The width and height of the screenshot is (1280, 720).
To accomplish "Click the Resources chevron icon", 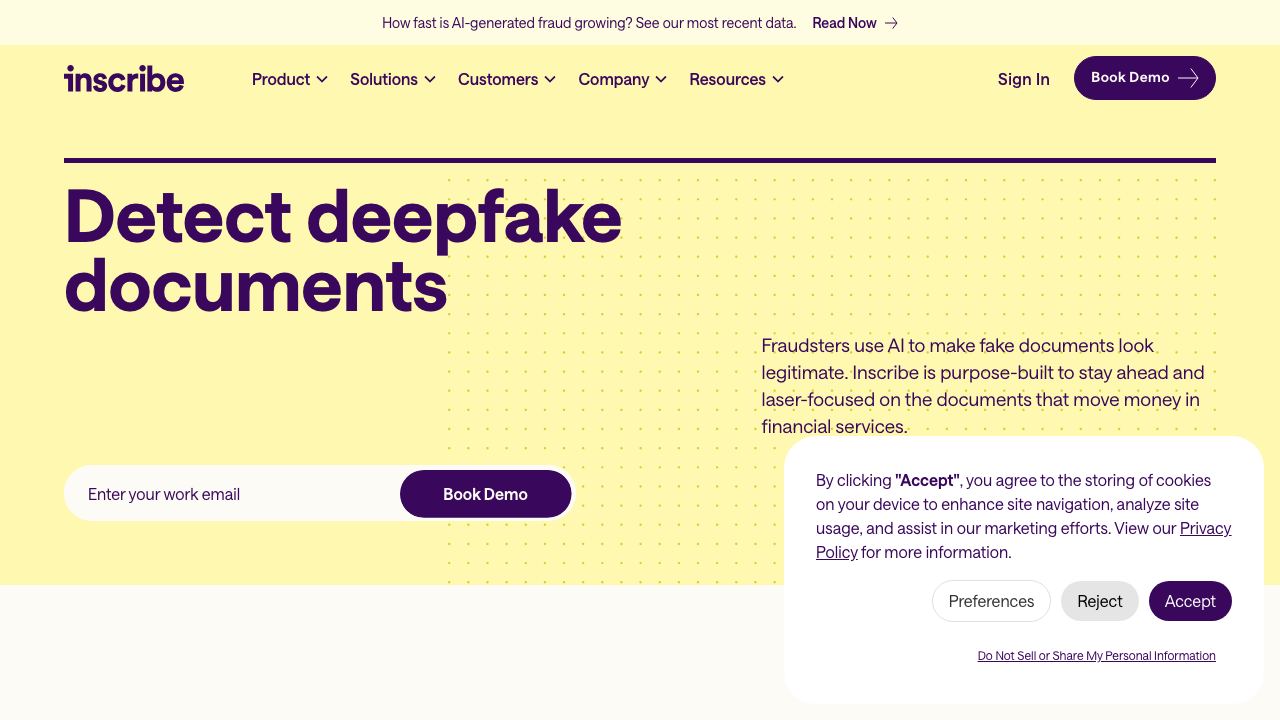I will pos(778,79).
